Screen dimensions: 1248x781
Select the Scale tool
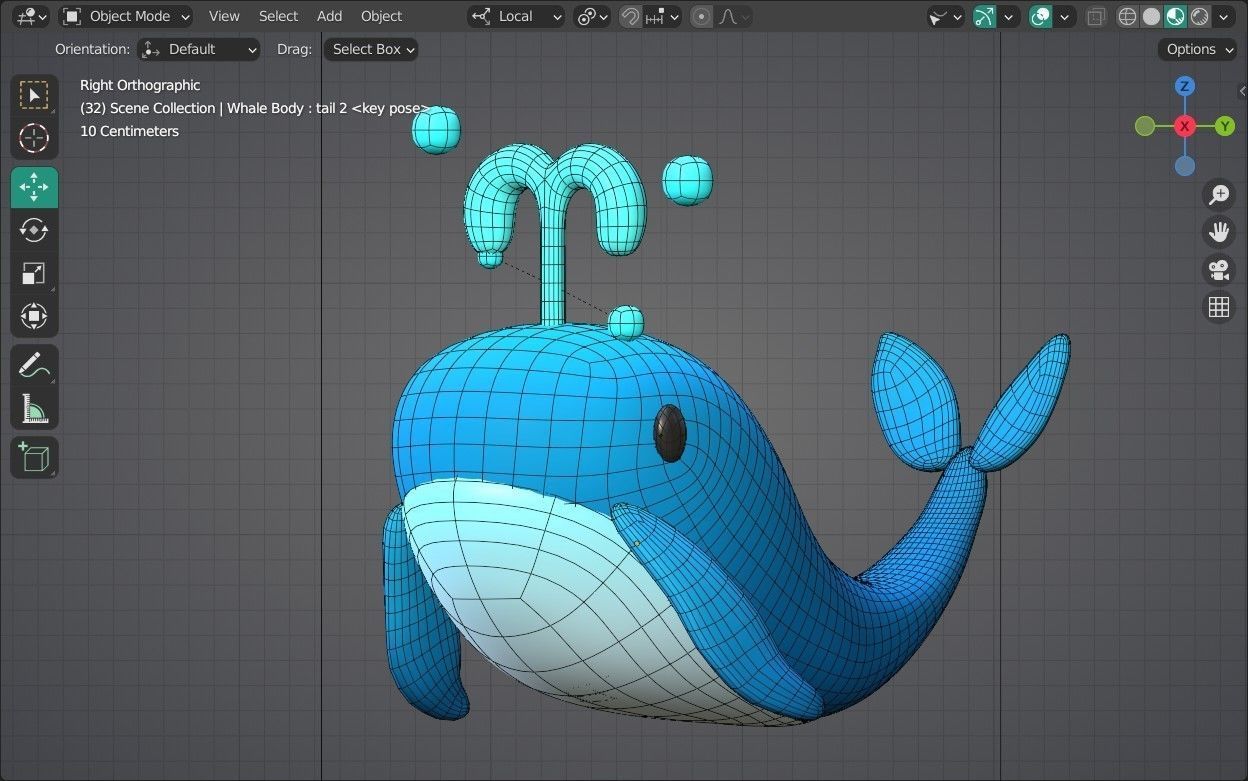(x=34, y=273)
